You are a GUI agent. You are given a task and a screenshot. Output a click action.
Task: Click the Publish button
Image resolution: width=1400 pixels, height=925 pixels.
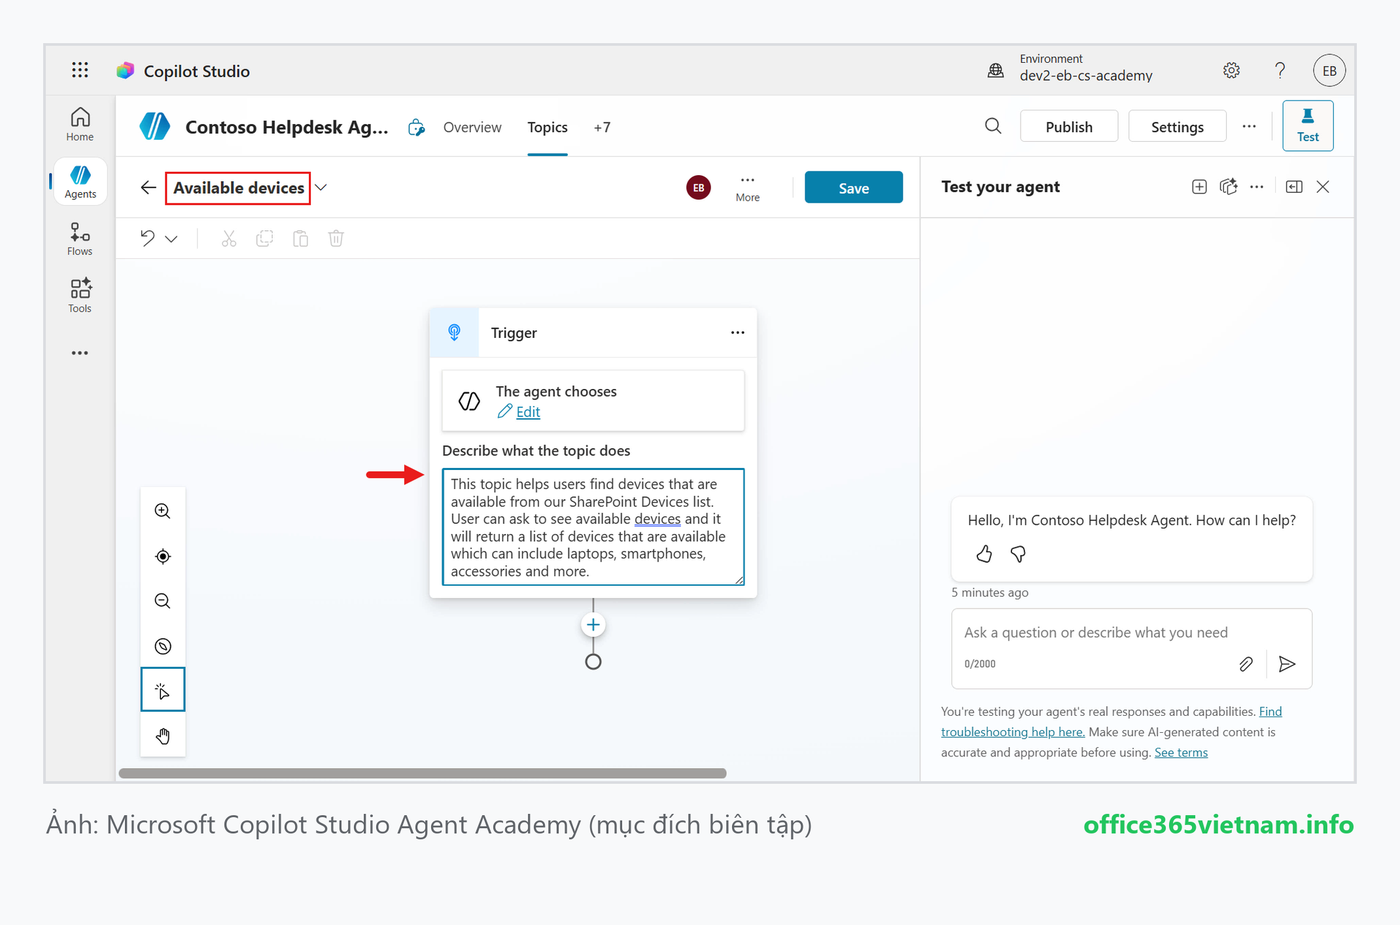tap(1069, 126)
